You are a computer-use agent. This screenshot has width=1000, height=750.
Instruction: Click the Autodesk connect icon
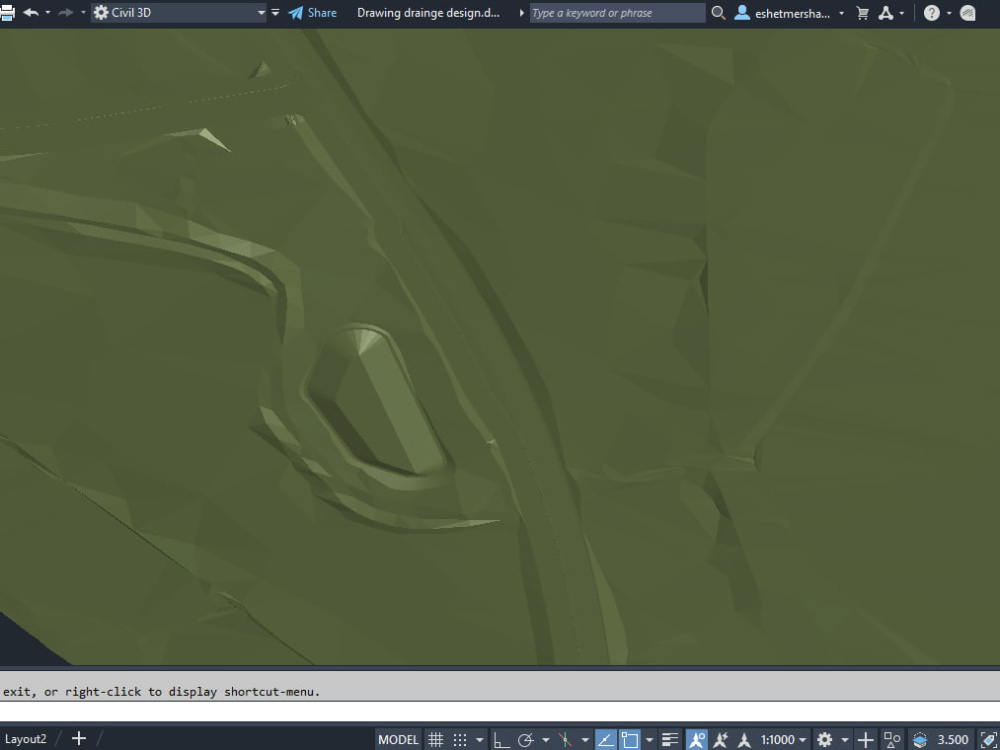click(x=886, y=13)
